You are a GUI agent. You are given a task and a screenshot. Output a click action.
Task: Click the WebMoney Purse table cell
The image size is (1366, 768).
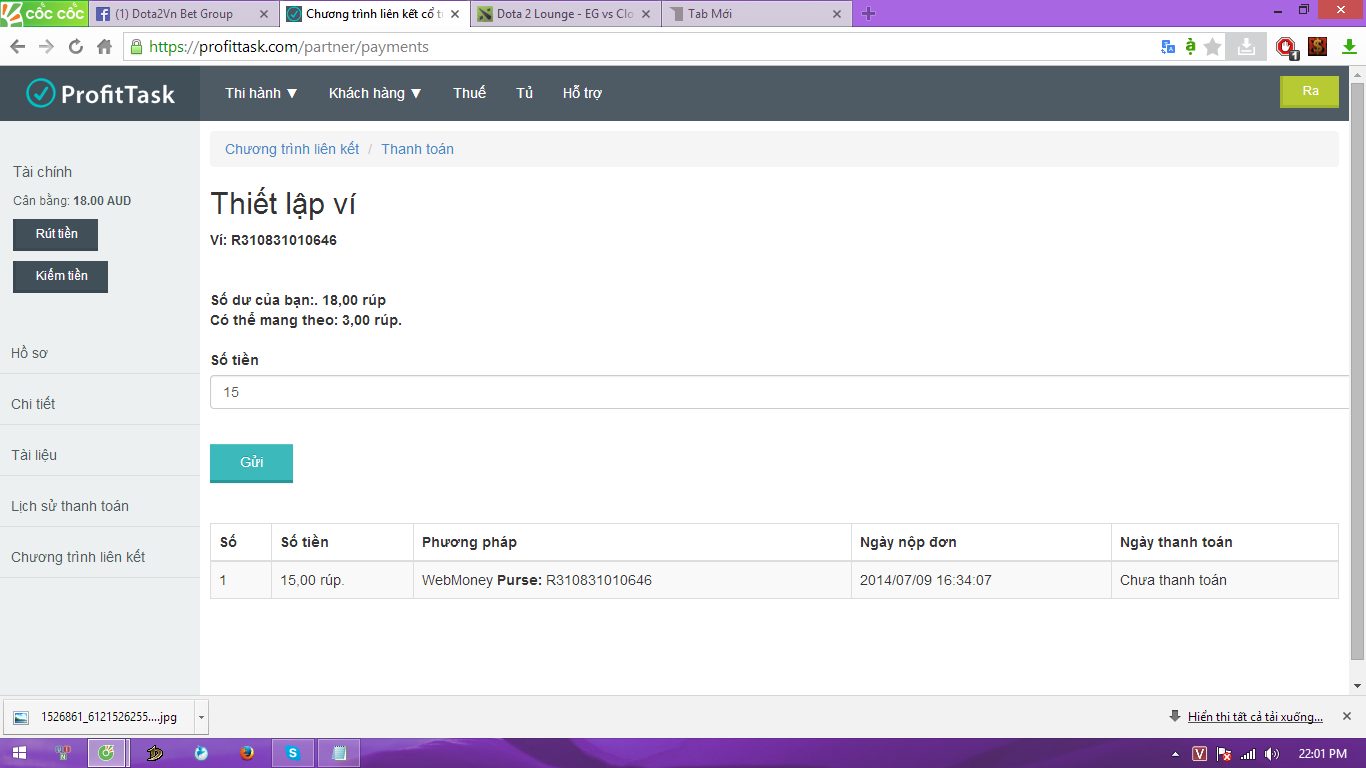click(x=632, y=580)
